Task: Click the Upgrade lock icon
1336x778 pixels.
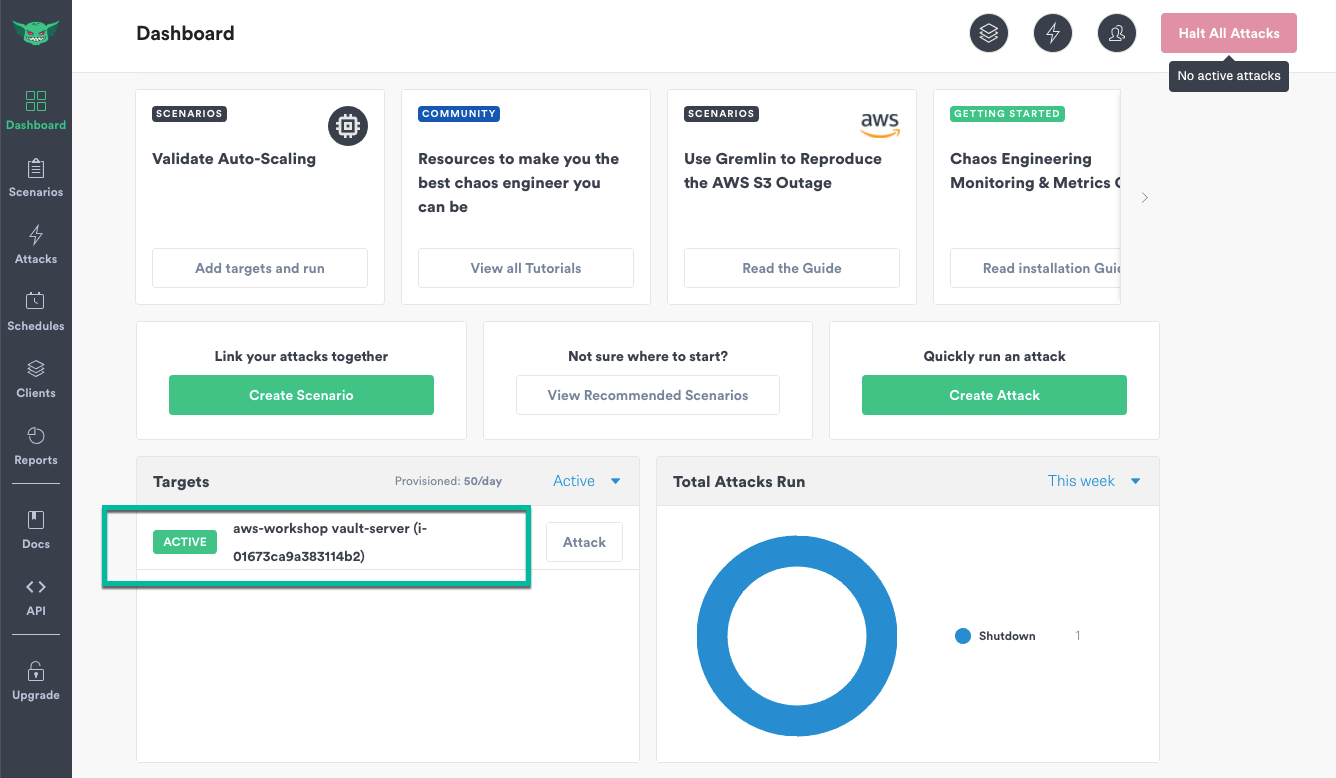Action: coord(36,671)
